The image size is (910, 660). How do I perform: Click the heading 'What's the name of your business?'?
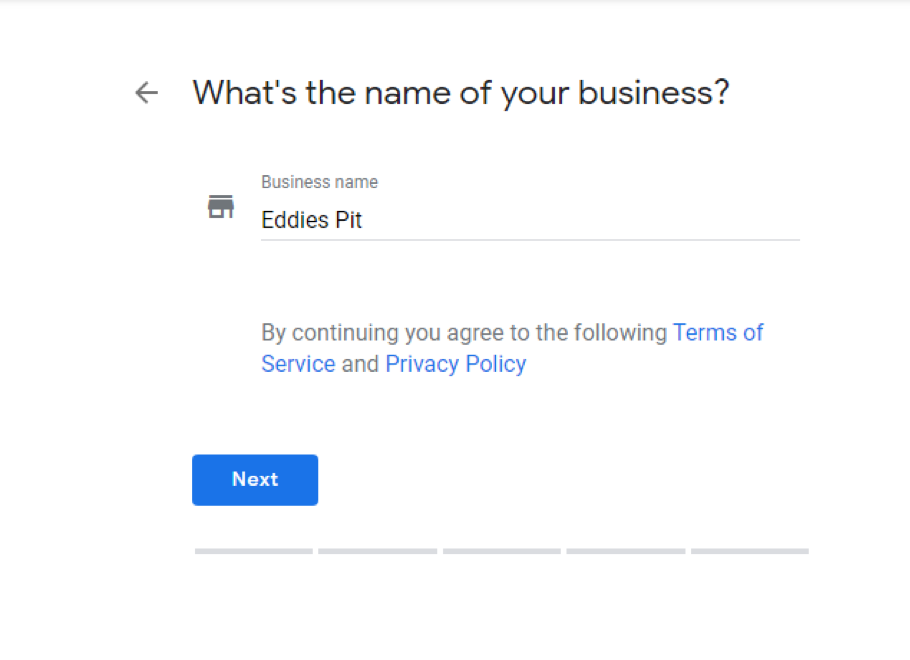tap(460, 93)
